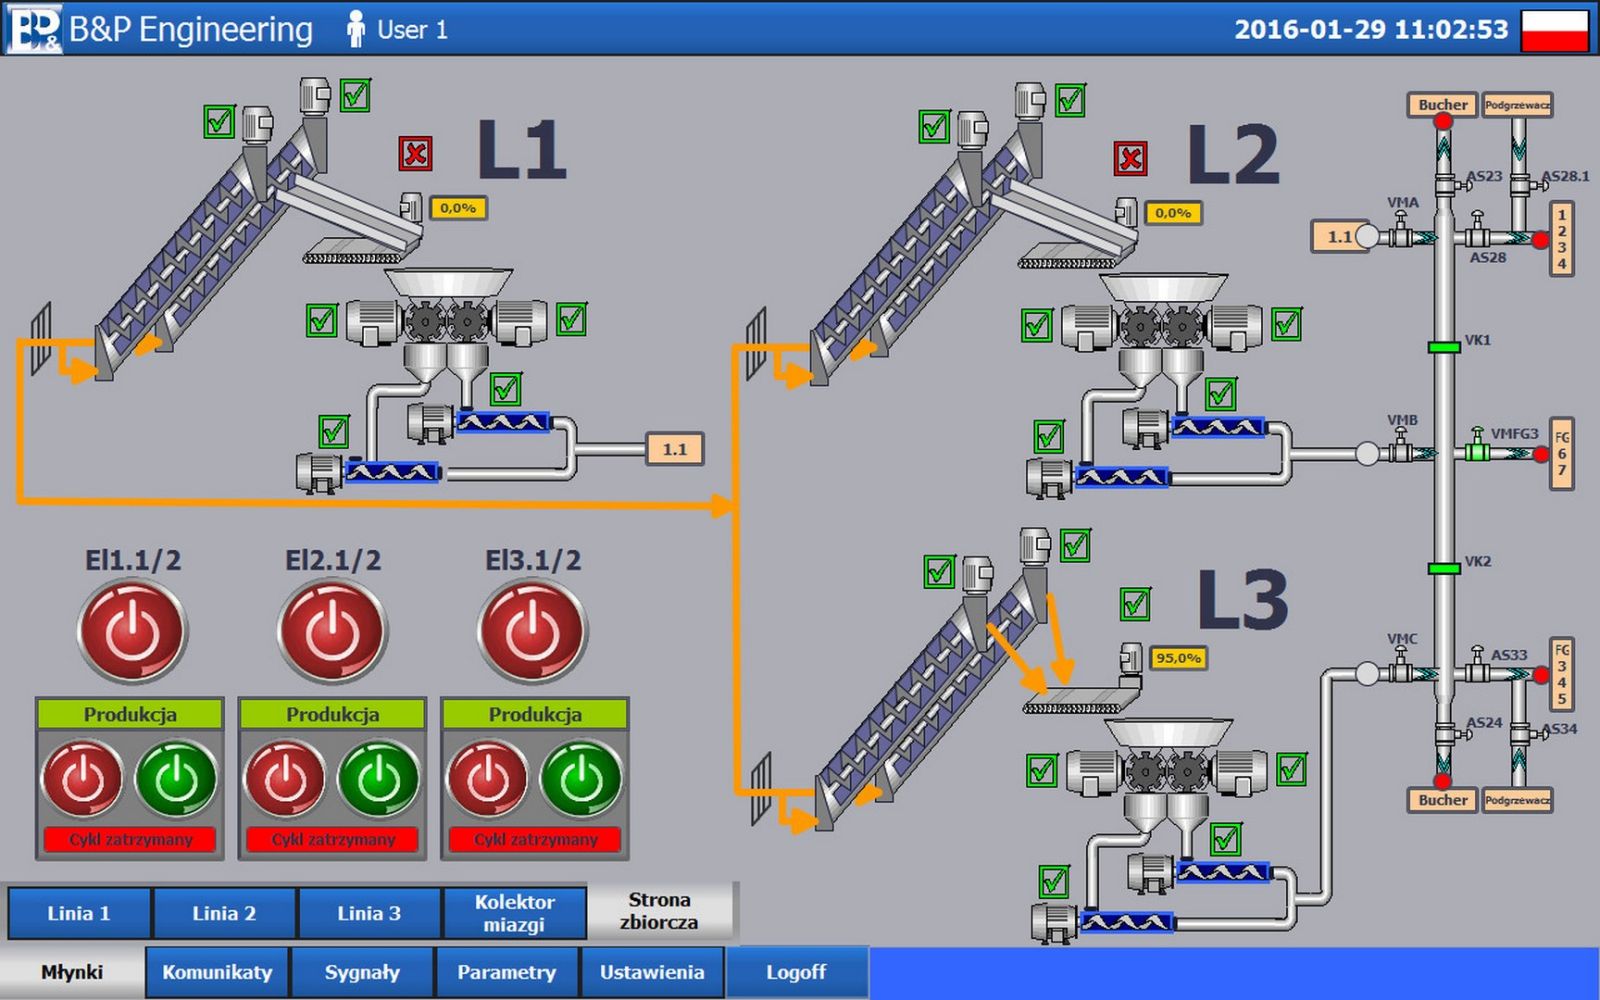The height and width of the screenshot is (1000, 1600).
Task: Click the green VK1 valve on the pipe
Action: pos(1443,347)
